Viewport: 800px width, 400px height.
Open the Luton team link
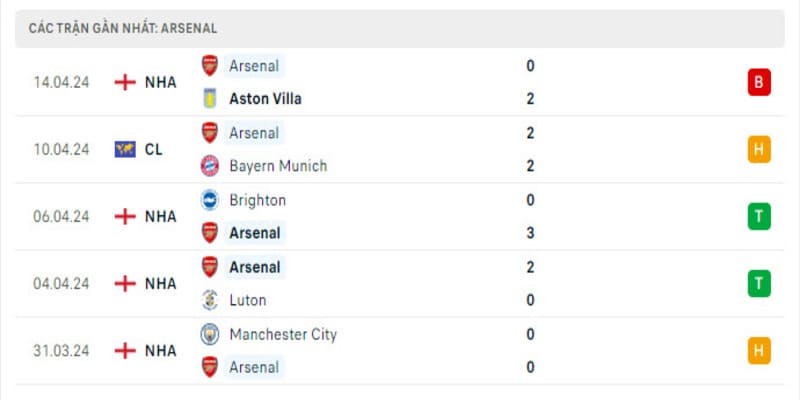[x=247, y=299]
